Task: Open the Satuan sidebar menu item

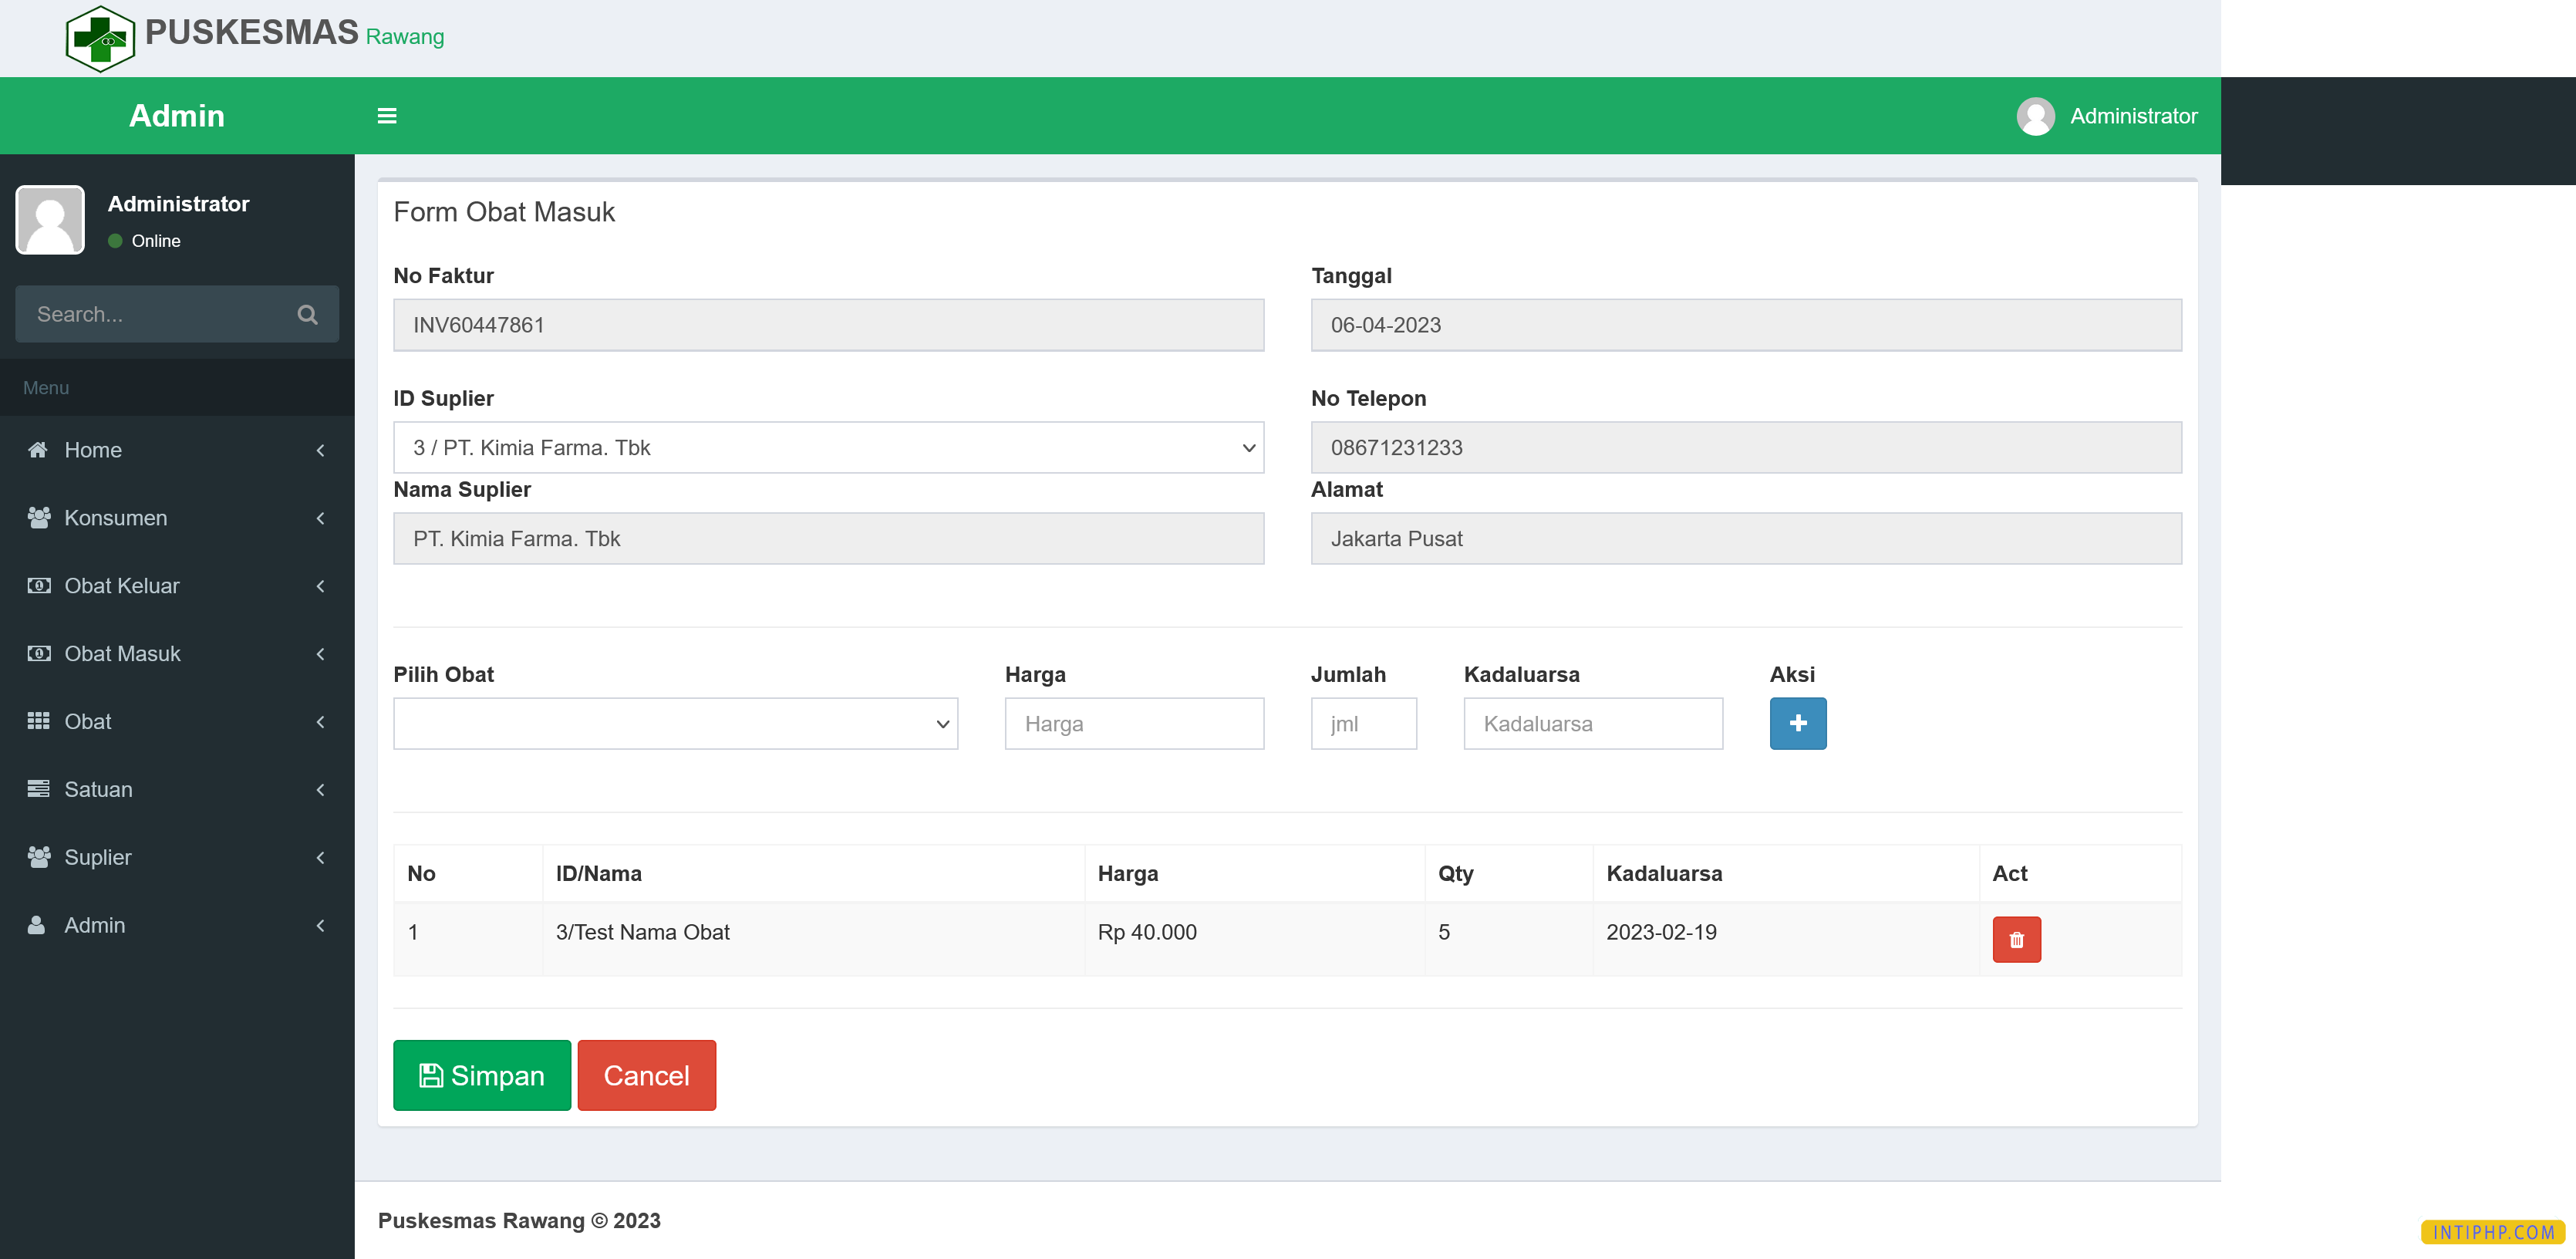Action: click(177, 790)
